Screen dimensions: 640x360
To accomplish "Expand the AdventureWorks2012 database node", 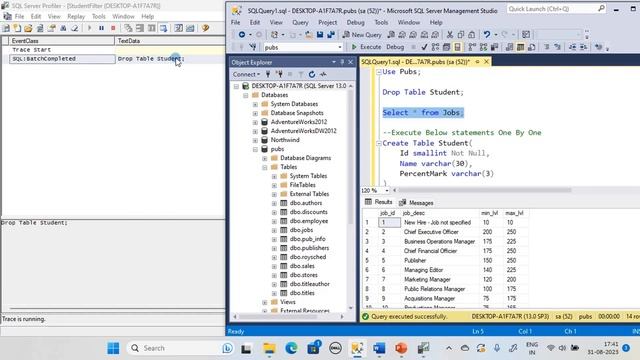I will [255, 122].
